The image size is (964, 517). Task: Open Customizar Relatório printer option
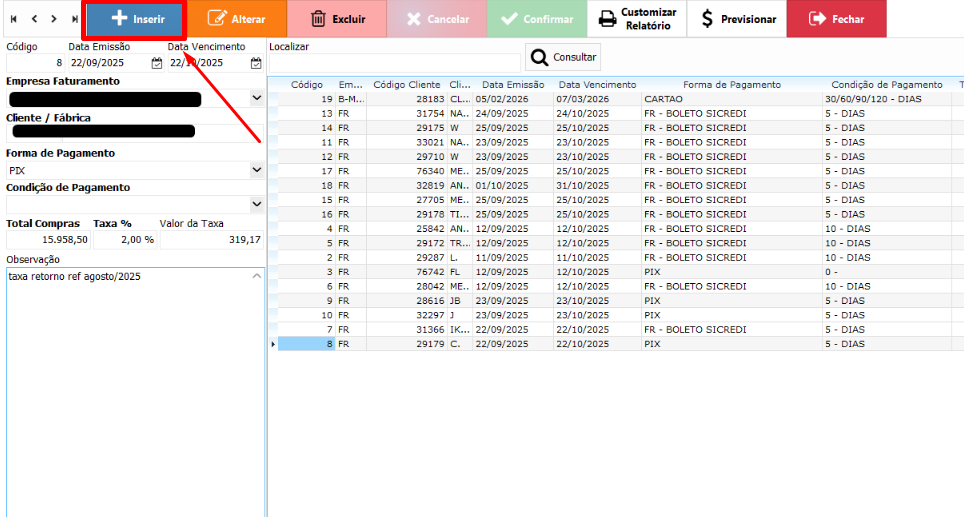[x=637, y=19]
